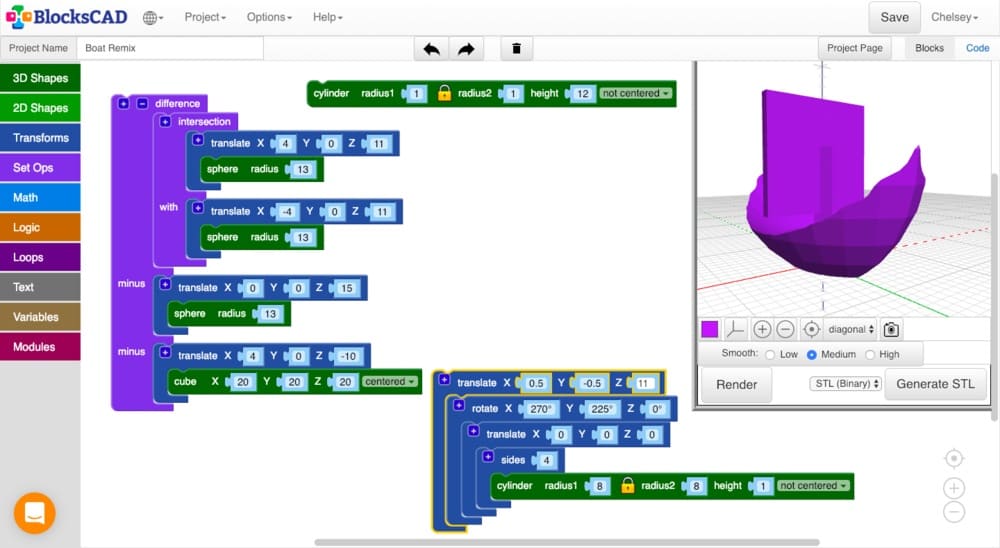Switch to the Blocks tab
The image size is (1000, 548).
tap(929, 48)
